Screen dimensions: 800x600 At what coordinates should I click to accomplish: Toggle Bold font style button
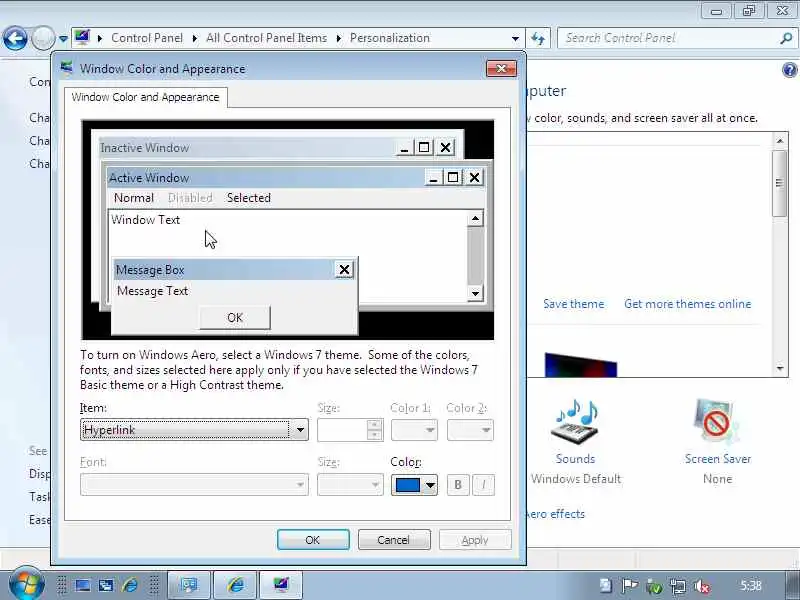(x=458, y=485)
